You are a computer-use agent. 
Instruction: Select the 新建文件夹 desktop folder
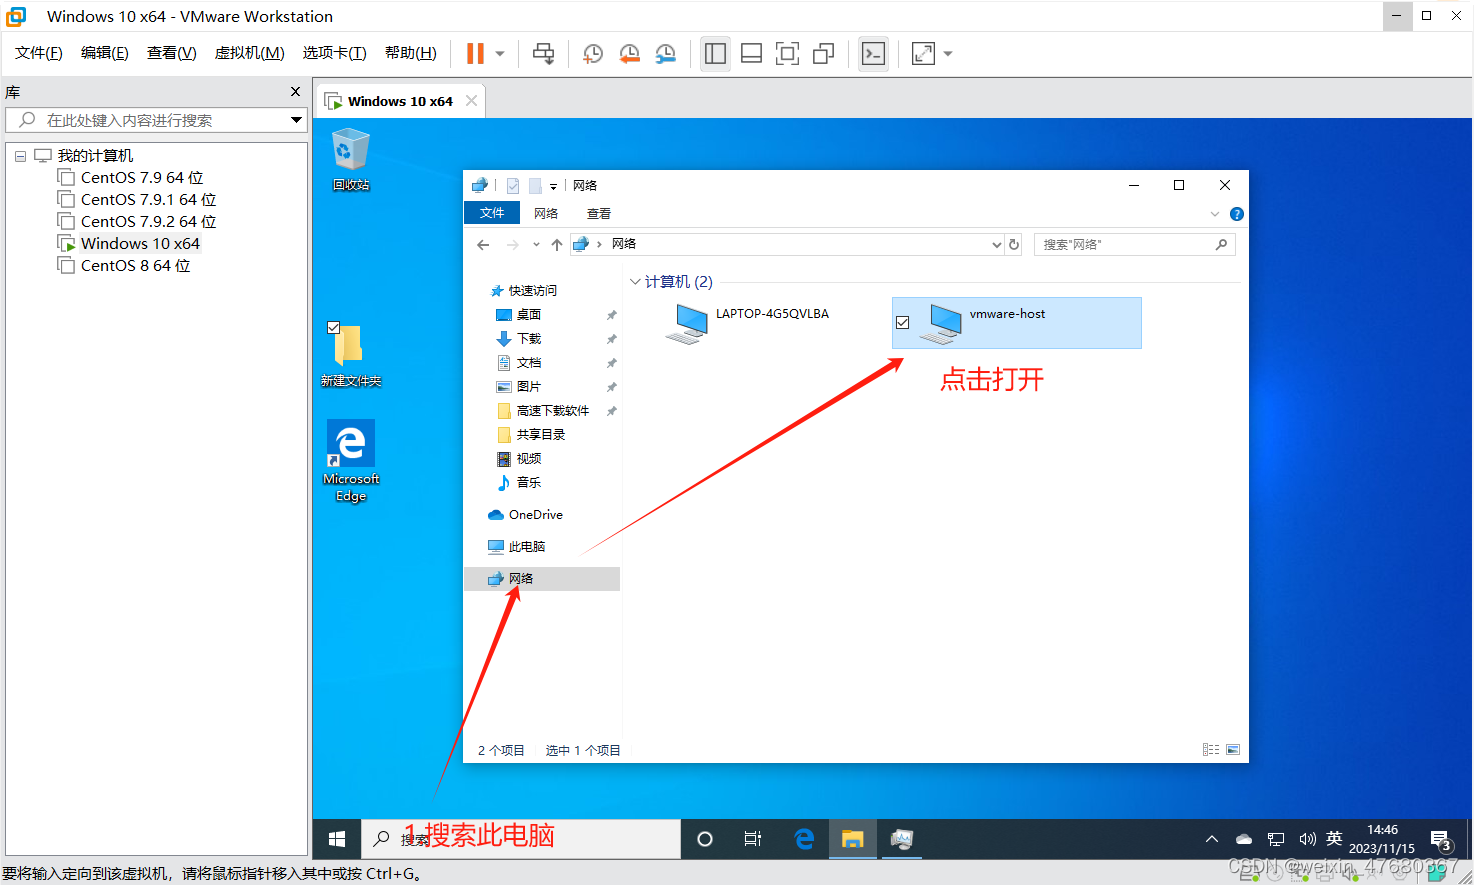coord(350,355)
